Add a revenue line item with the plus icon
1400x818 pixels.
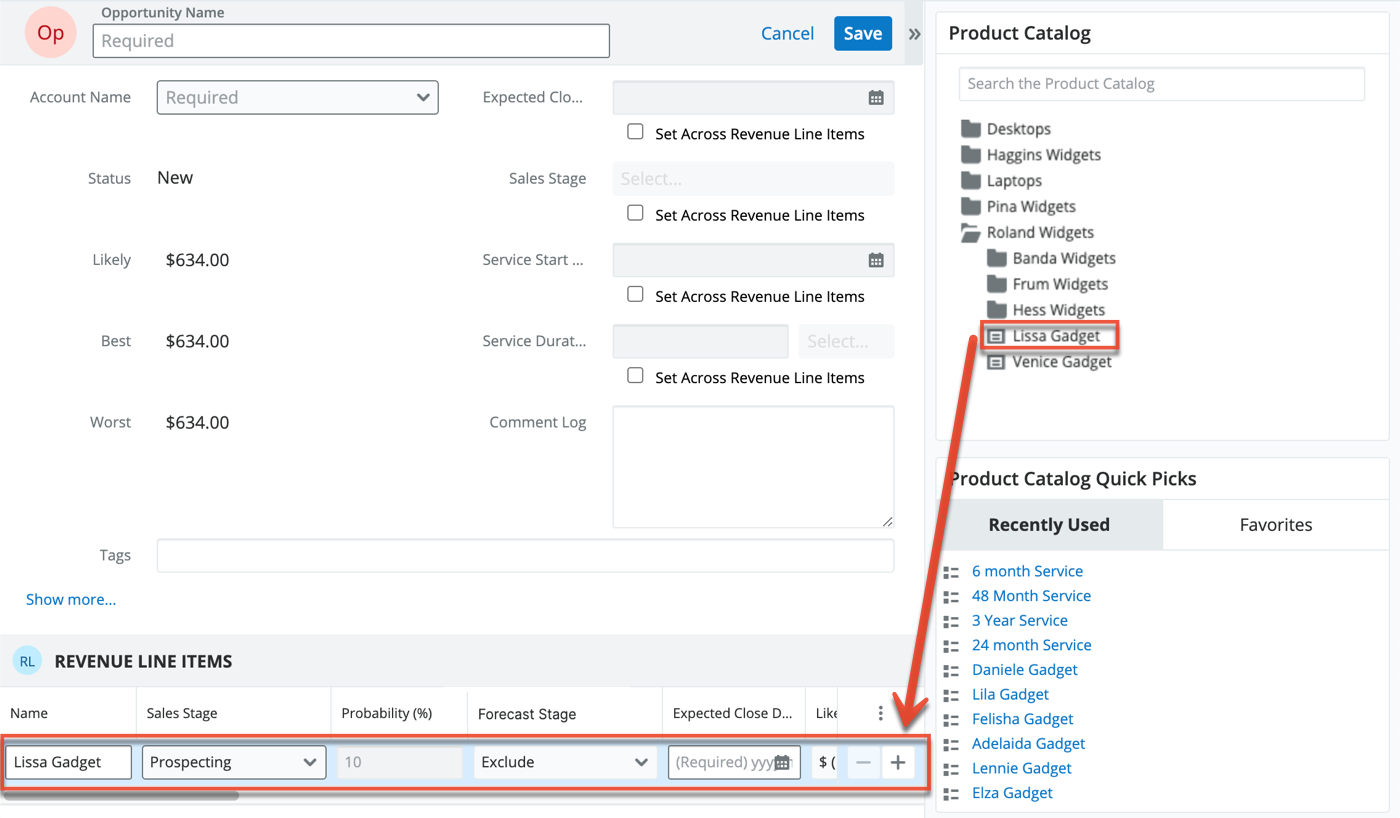pyautogui.click(x=898, y=762)
